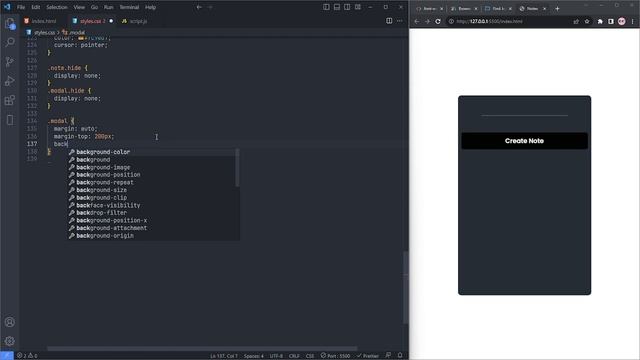This screenshot has width=640, height=360.
Task: View site information in address bar
Action: click(451, 21)
